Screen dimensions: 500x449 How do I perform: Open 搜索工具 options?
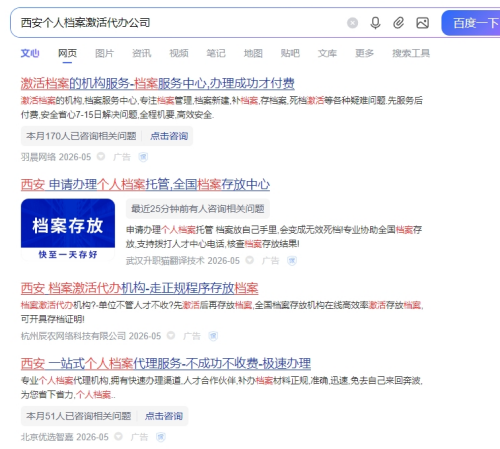pos(411,53)
